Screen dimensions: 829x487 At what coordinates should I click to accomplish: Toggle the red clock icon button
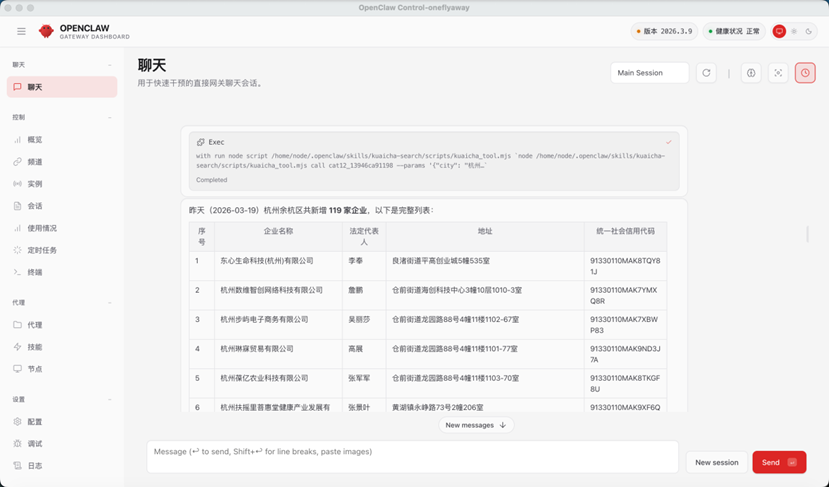805,73
